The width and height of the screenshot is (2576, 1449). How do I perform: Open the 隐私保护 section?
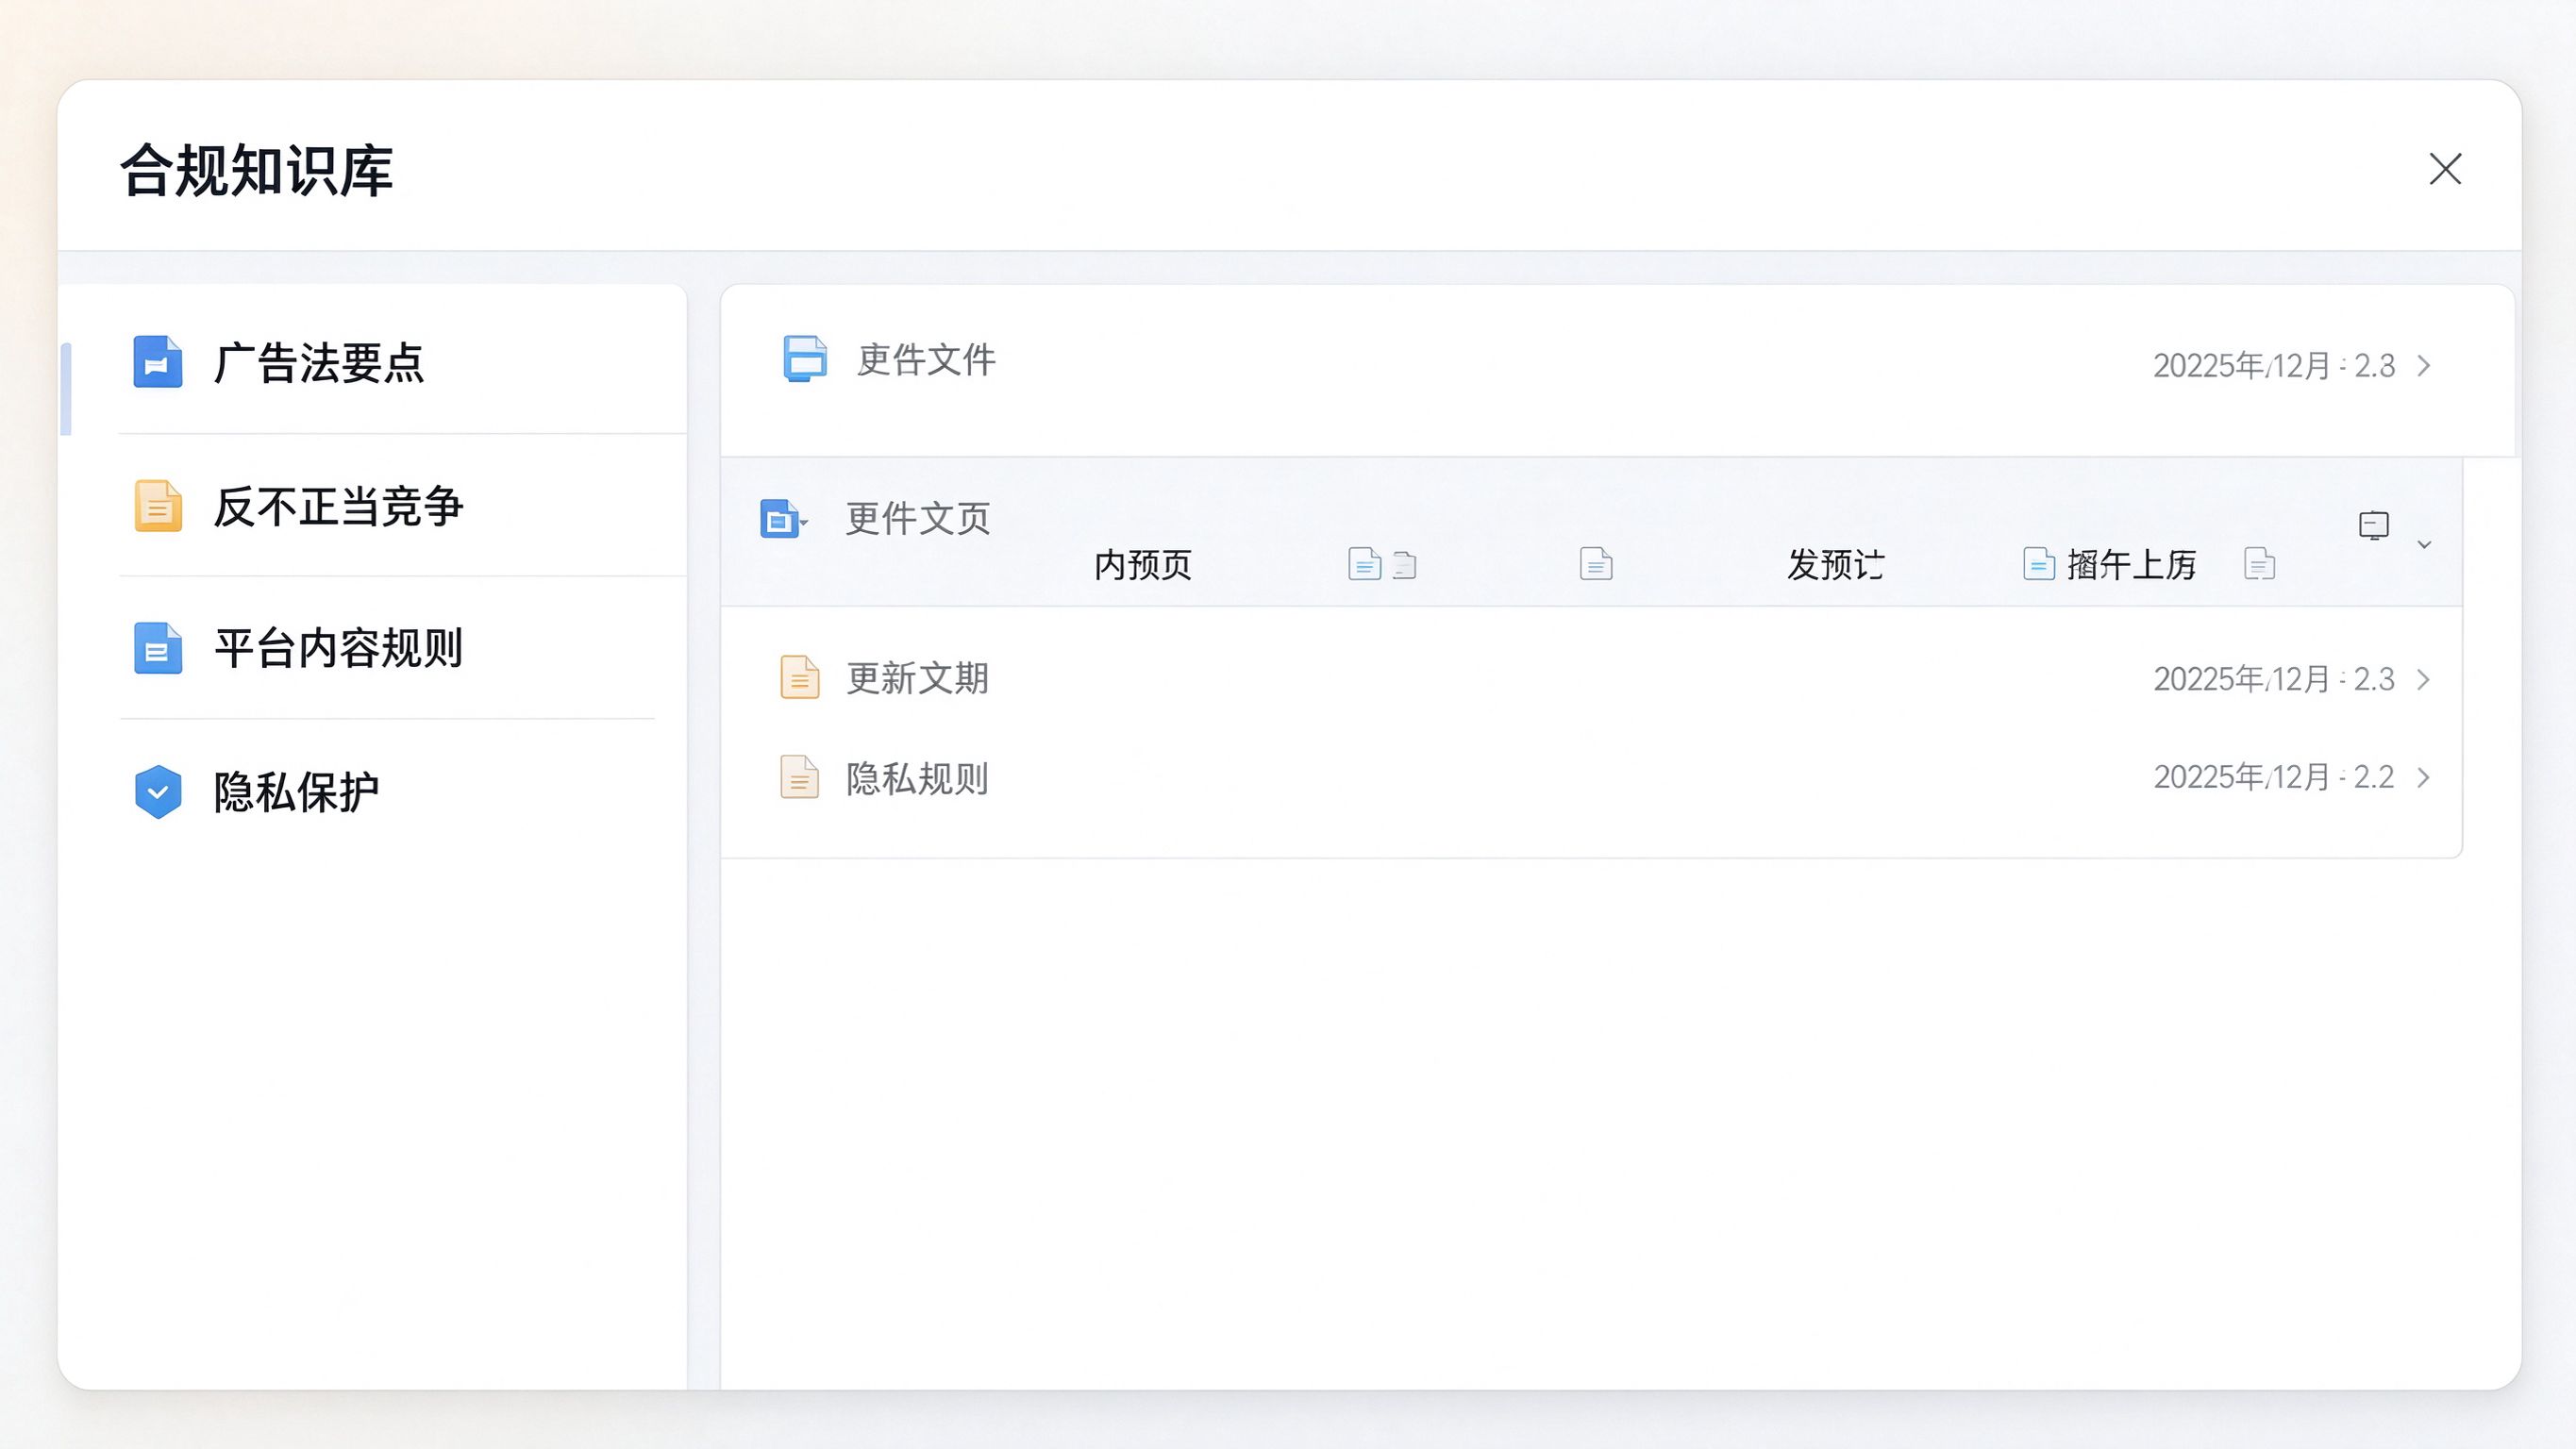[372, 792]
